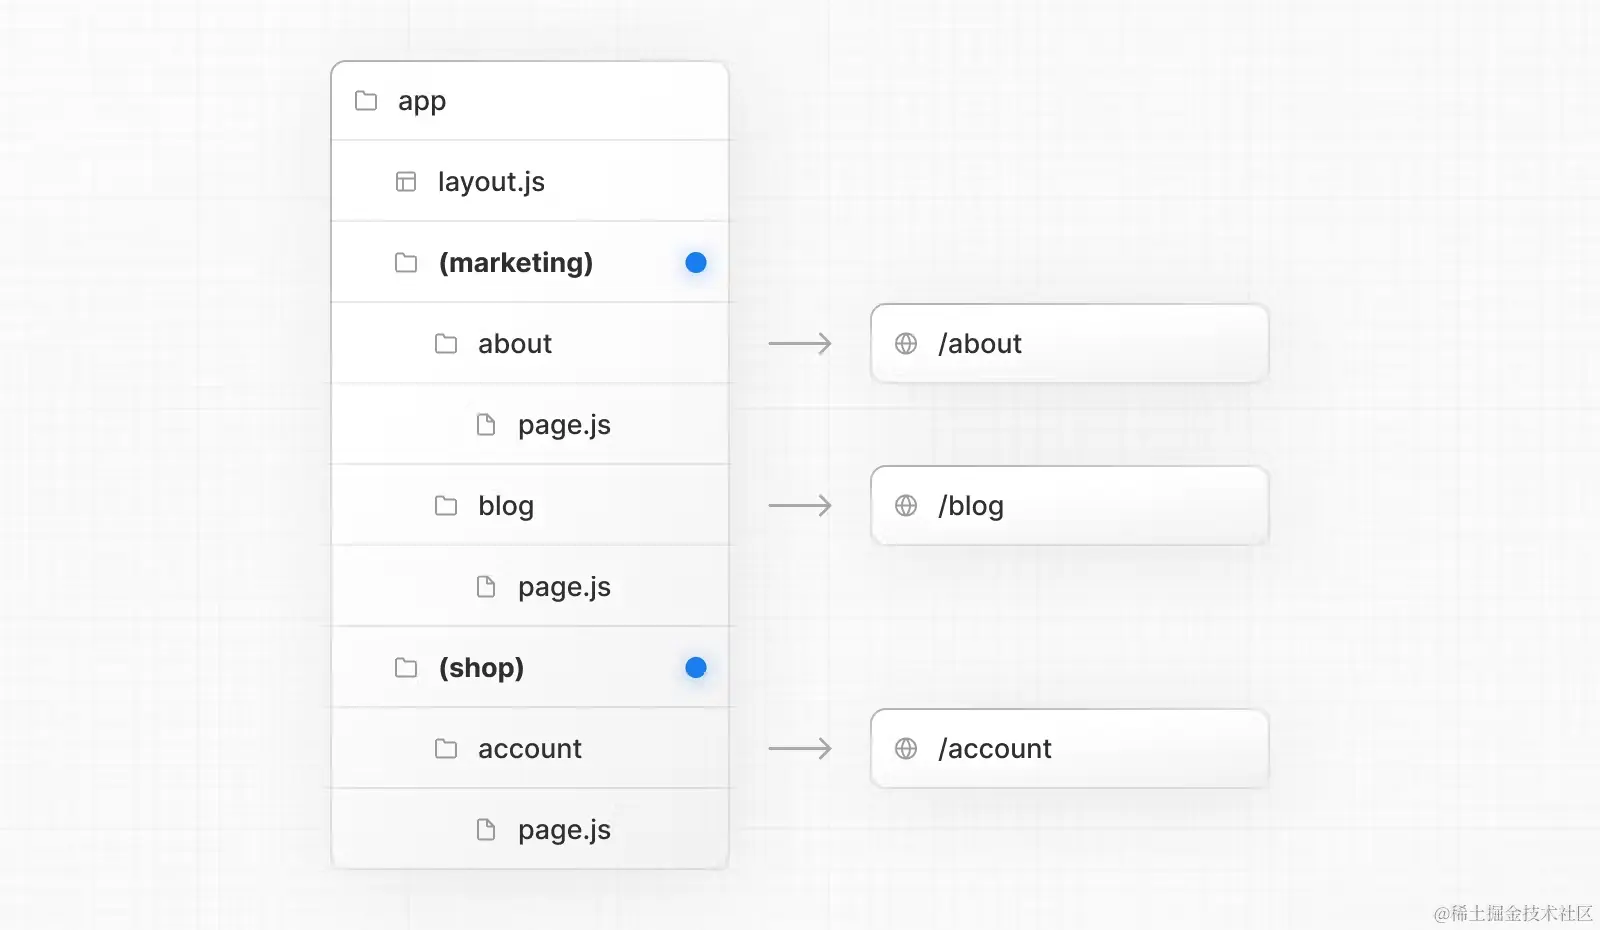The image size is (1600, 930).
Task: Click the app folder icon
Action: click(366, 101)
